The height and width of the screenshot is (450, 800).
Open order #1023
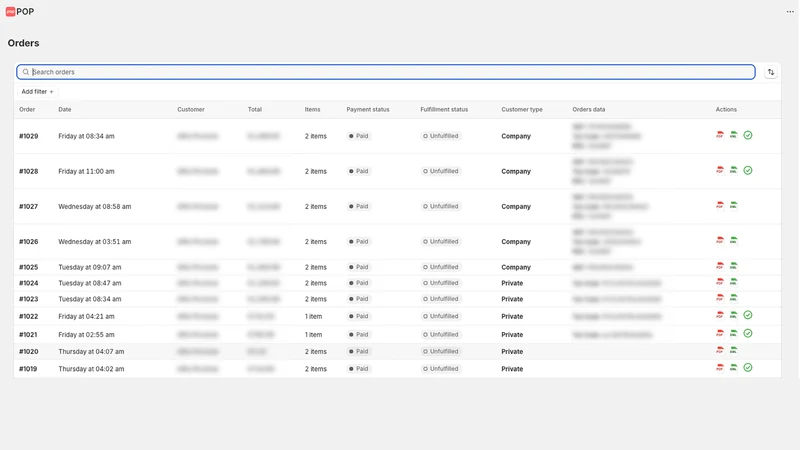(x=29, y=299)
